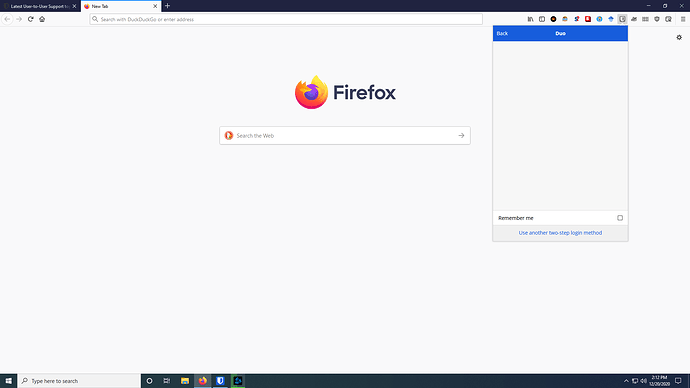
Task: Click the Search the Web field
Action: coord(345,135)
